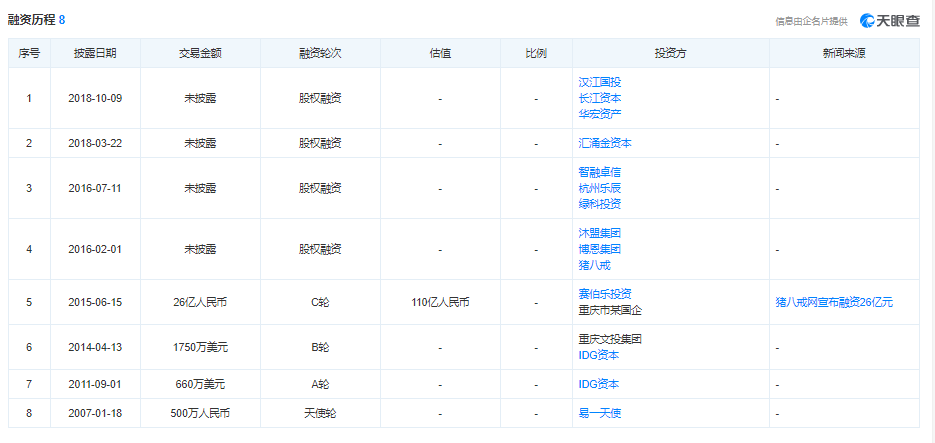
Task: Click the C轮 round cell
Action: (320, 302)
